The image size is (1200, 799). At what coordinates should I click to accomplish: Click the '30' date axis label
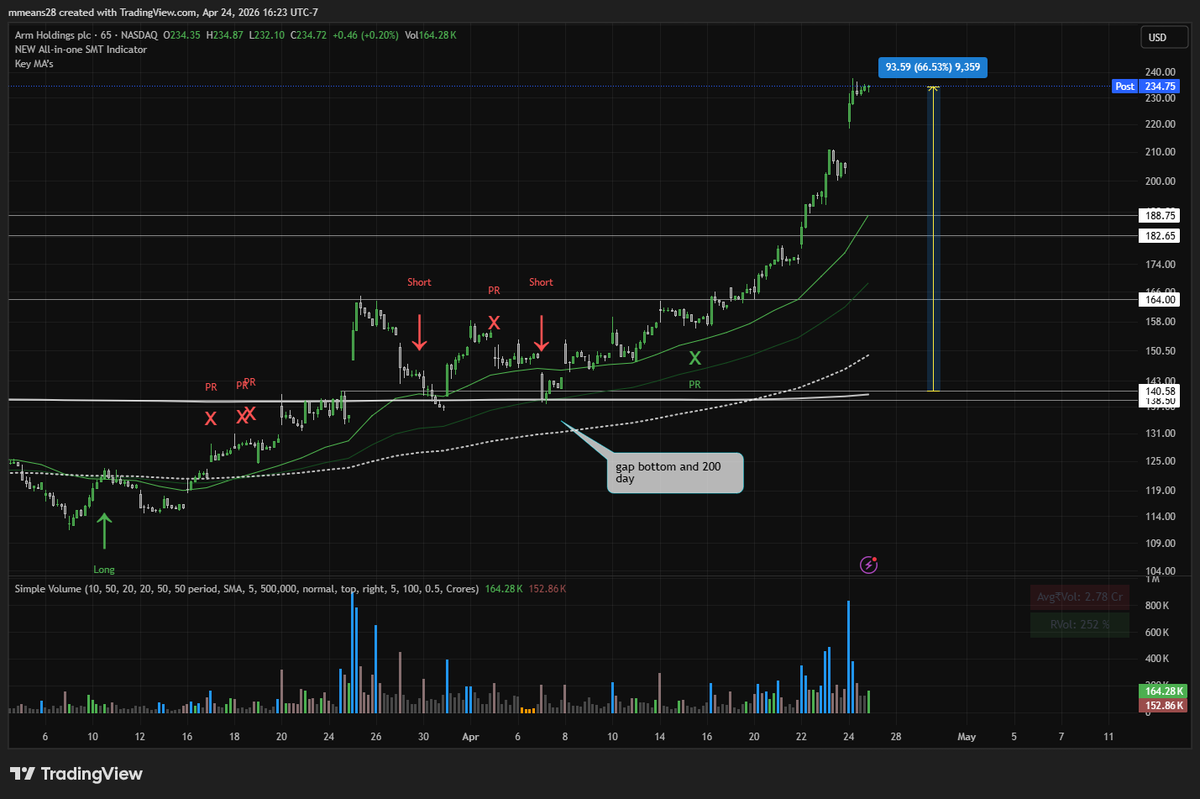click(423, 736)
